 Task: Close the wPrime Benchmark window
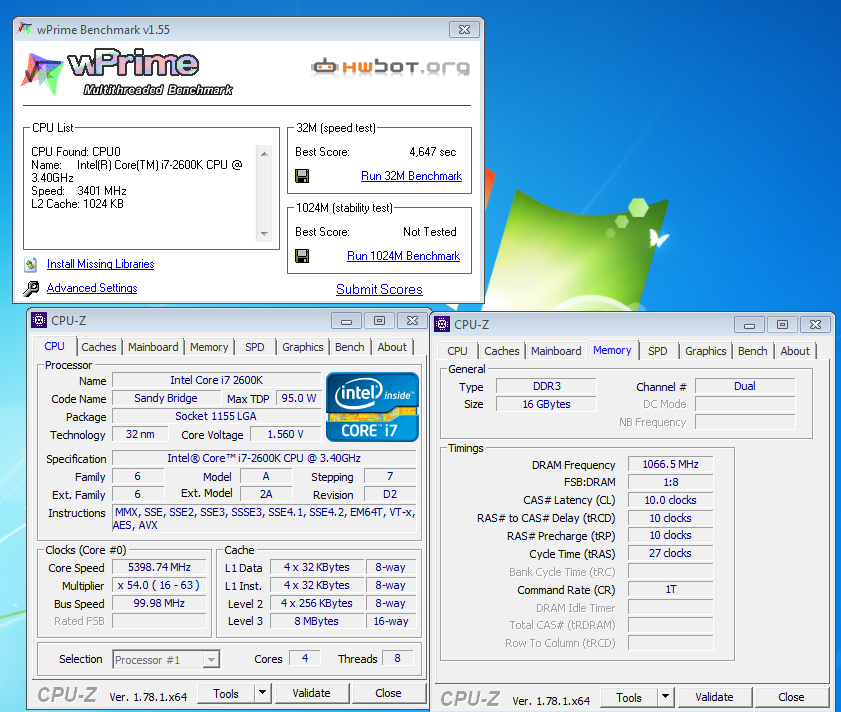coord(464,30)
